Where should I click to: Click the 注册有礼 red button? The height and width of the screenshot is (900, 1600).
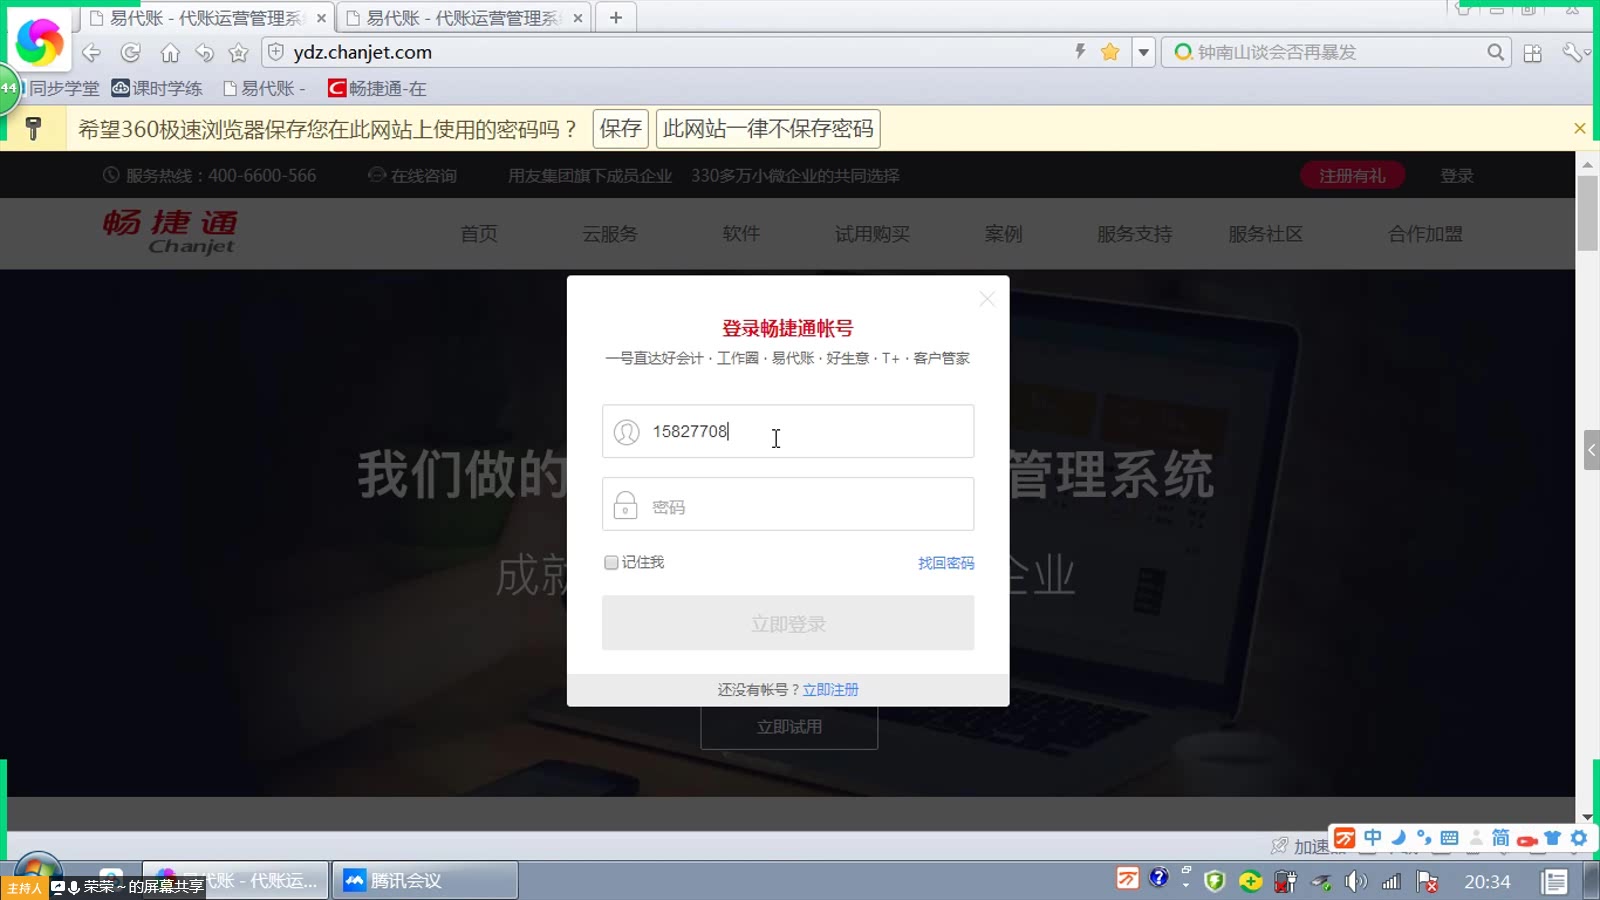[1352, 176]
